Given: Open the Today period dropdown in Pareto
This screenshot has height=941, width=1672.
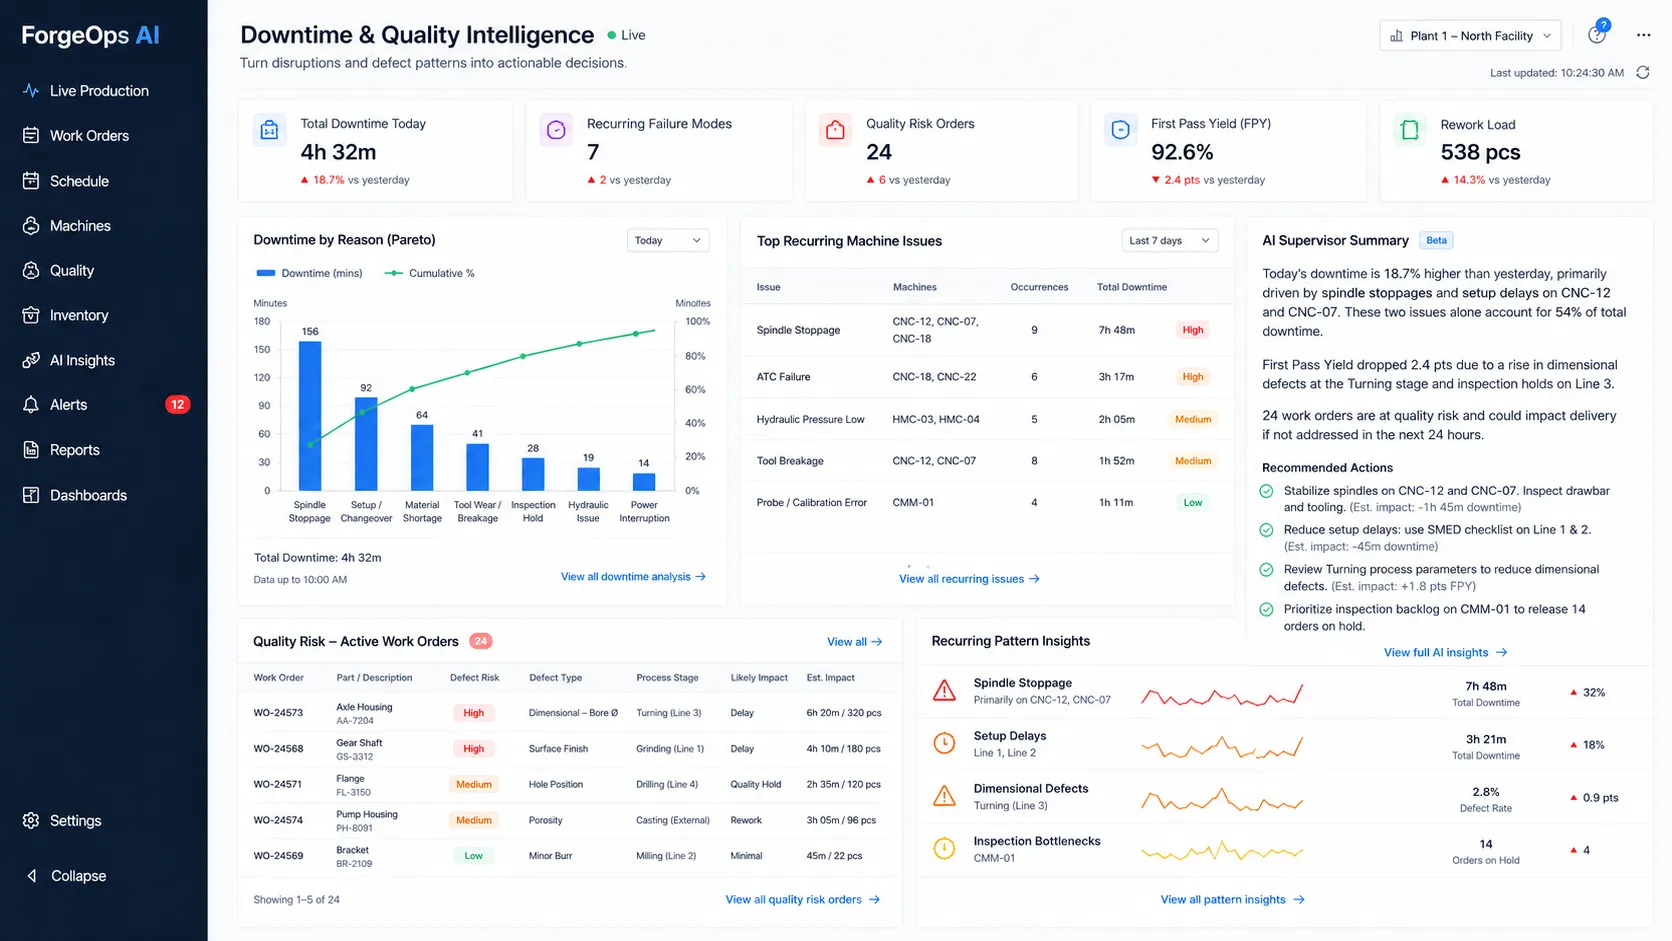Looking at the screenshot, I should (x=668, y=240).
